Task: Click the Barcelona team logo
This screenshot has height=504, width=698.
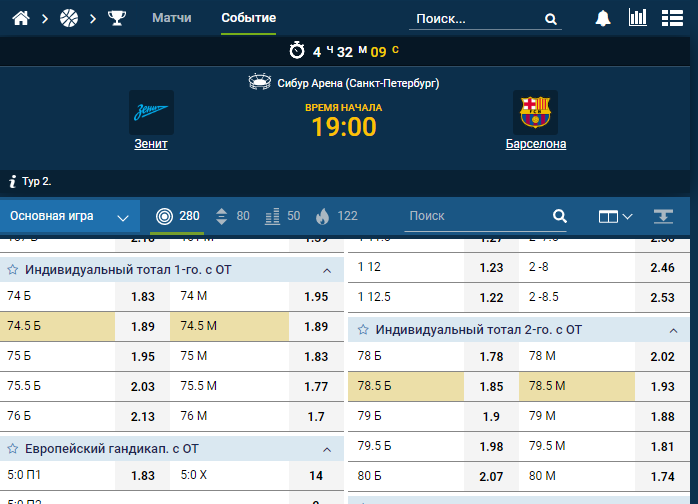Action: pos(535,112)
